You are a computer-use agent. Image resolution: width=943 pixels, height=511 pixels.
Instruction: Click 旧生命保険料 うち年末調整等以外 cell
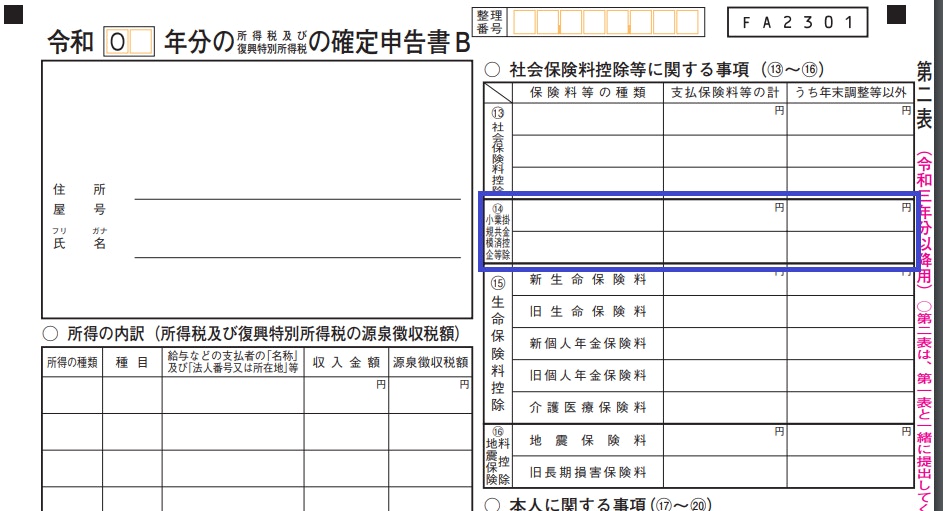(850, 311)
